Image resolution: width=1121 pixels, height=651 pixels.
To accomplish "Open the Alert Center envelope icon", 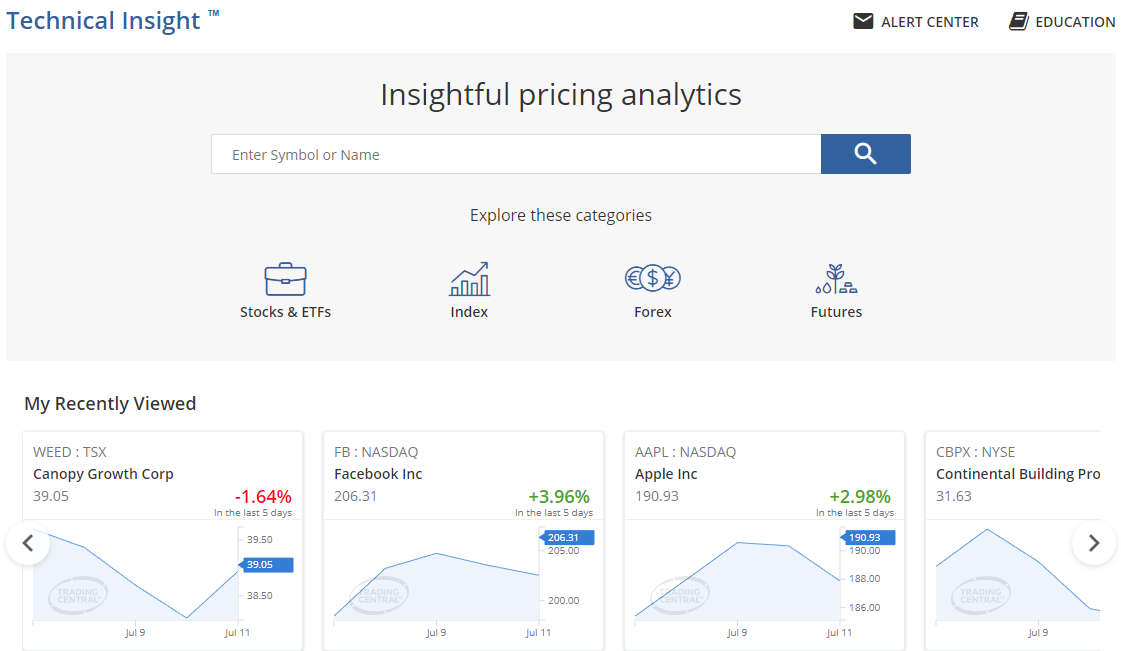I will tap(863, 21).
